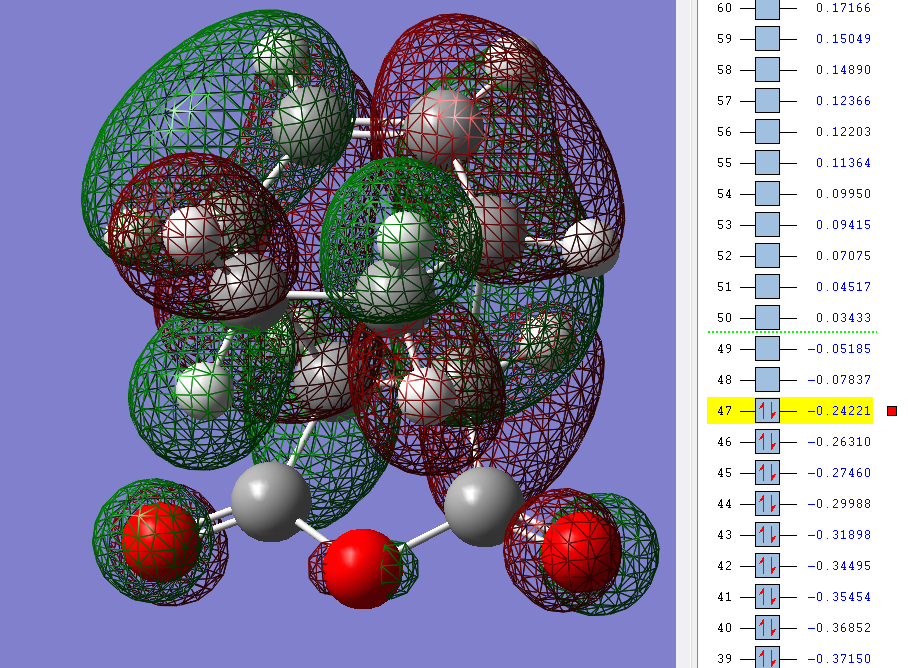Click energy value -0.07837
The width and height of the screenshot is (908, 668).
[839, 380]
